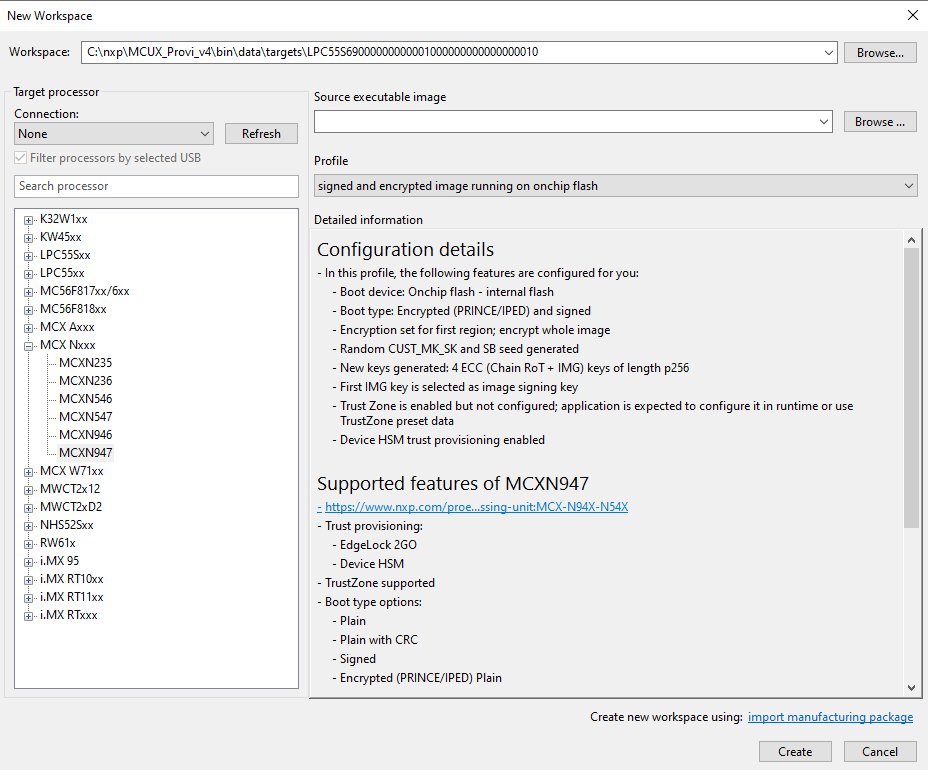Click the Search processor input field
The image size is (928, 770).
(156, 186)
